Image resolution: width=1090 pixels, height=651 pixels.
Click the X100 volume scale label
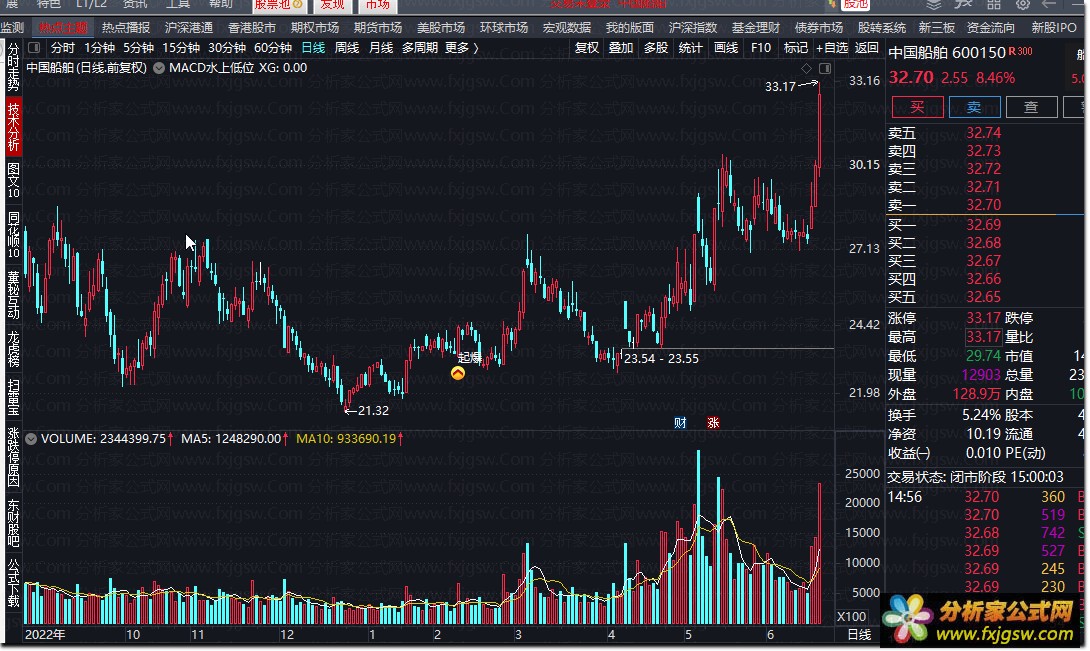852,617
